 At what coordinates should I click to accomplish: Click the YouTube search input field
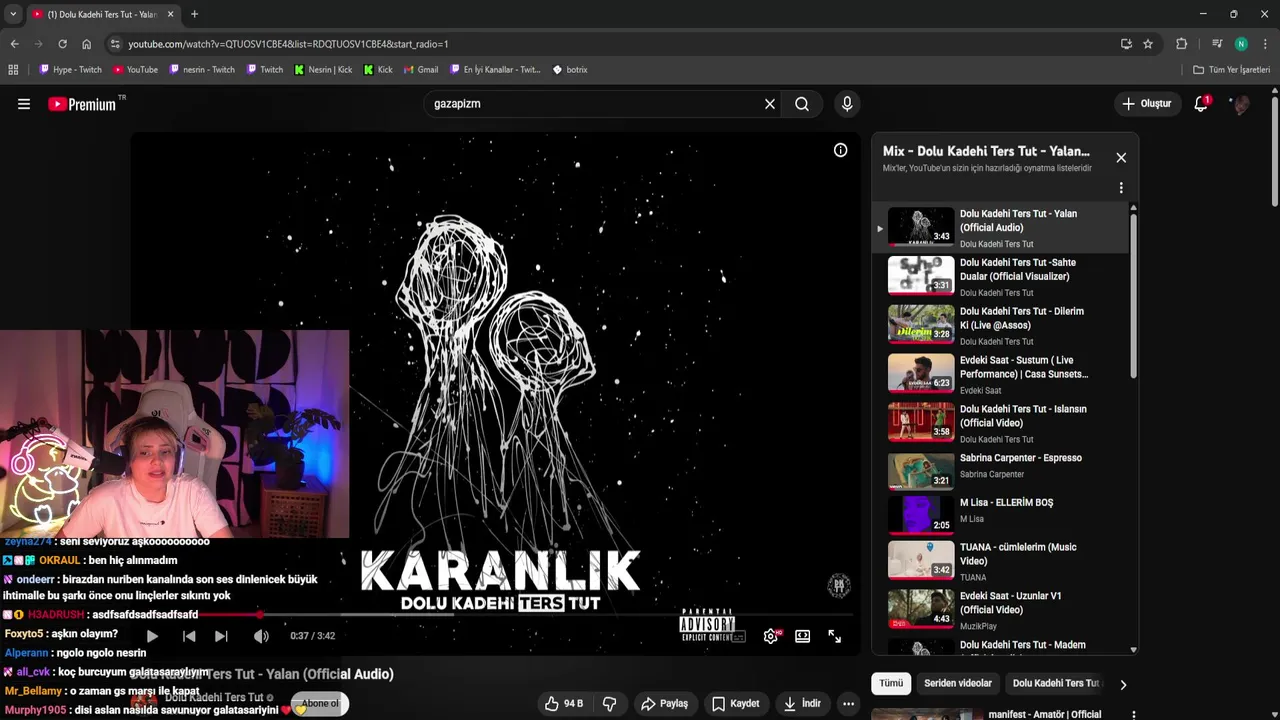click(595, 104)
